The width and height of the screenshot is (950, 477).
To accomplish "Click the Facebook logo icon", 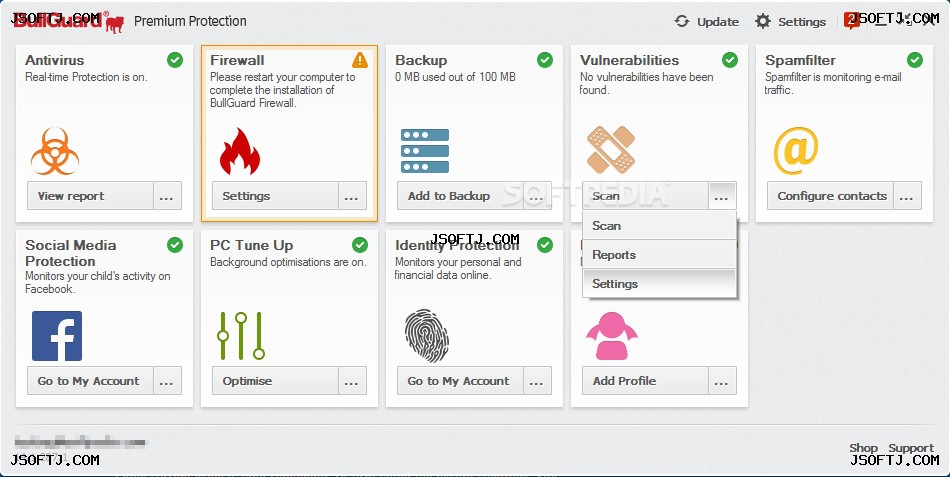I will [57, 336].
